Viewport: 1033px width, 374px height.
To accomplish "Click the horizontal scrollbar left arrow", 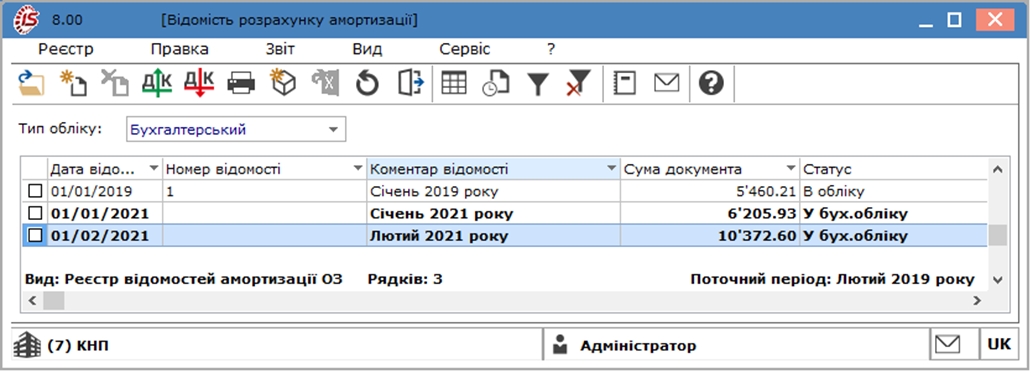I will coord(31,300).
